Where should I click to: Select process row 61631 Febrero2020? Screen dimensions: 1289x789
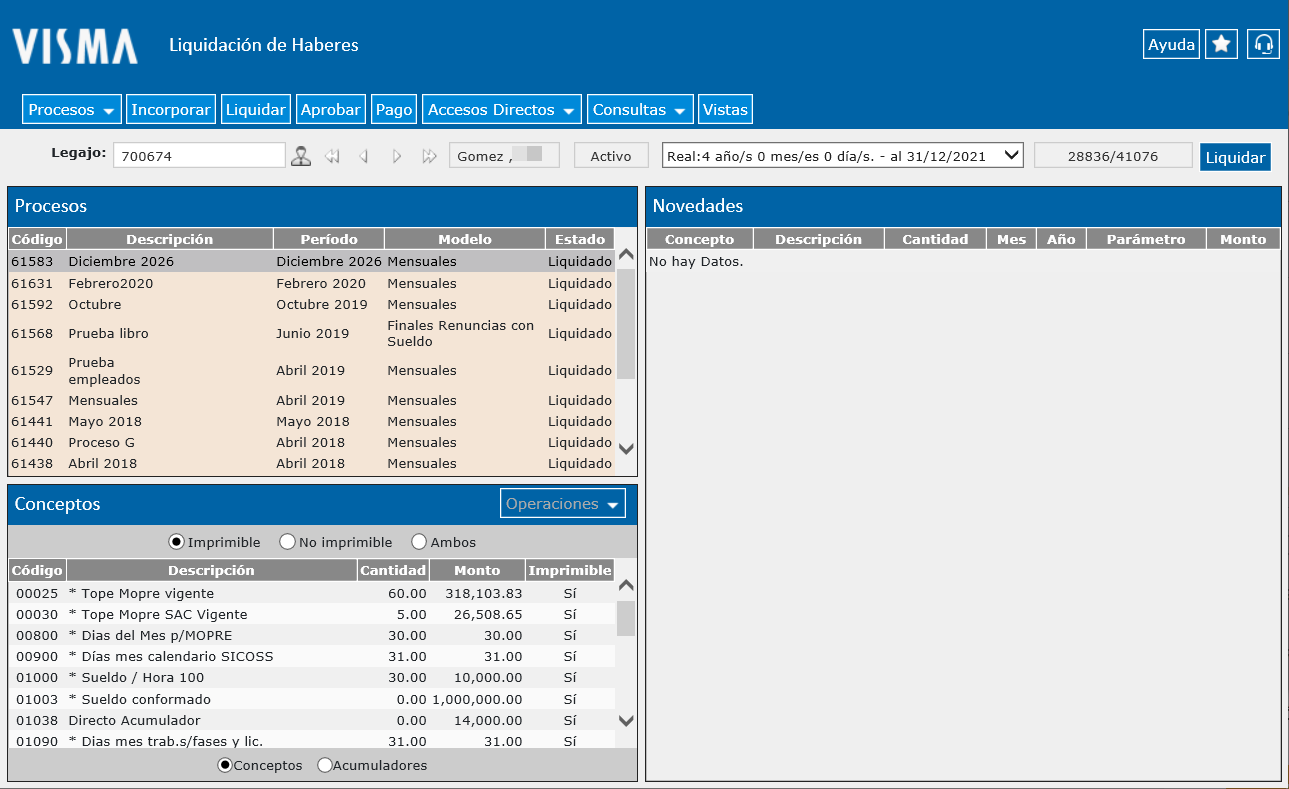coord(312,283)
